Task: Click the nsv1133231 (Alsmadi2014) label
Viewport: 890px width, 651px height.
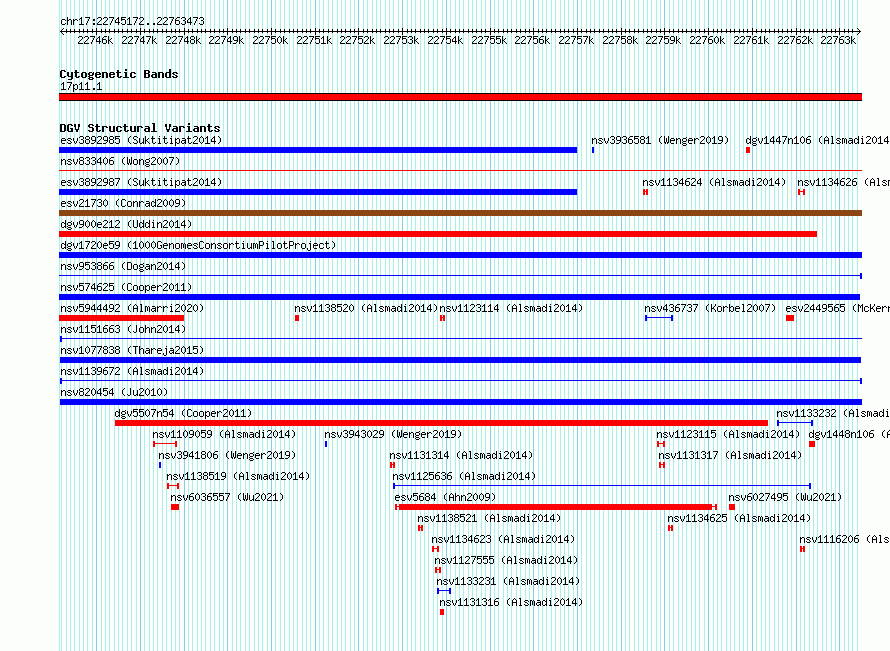Action: click(x=508, y=581)
